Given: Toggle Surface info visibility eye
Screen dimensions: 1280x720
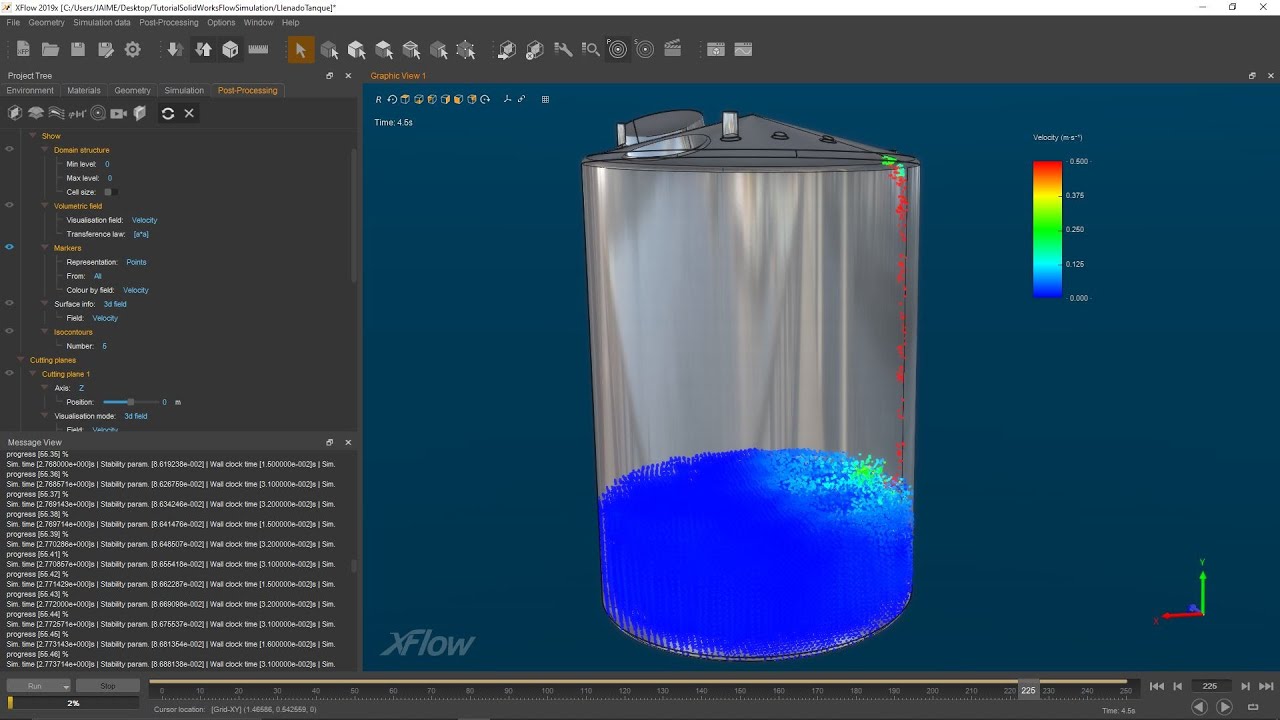Looking at the screenshot, I should click(10, 304).
